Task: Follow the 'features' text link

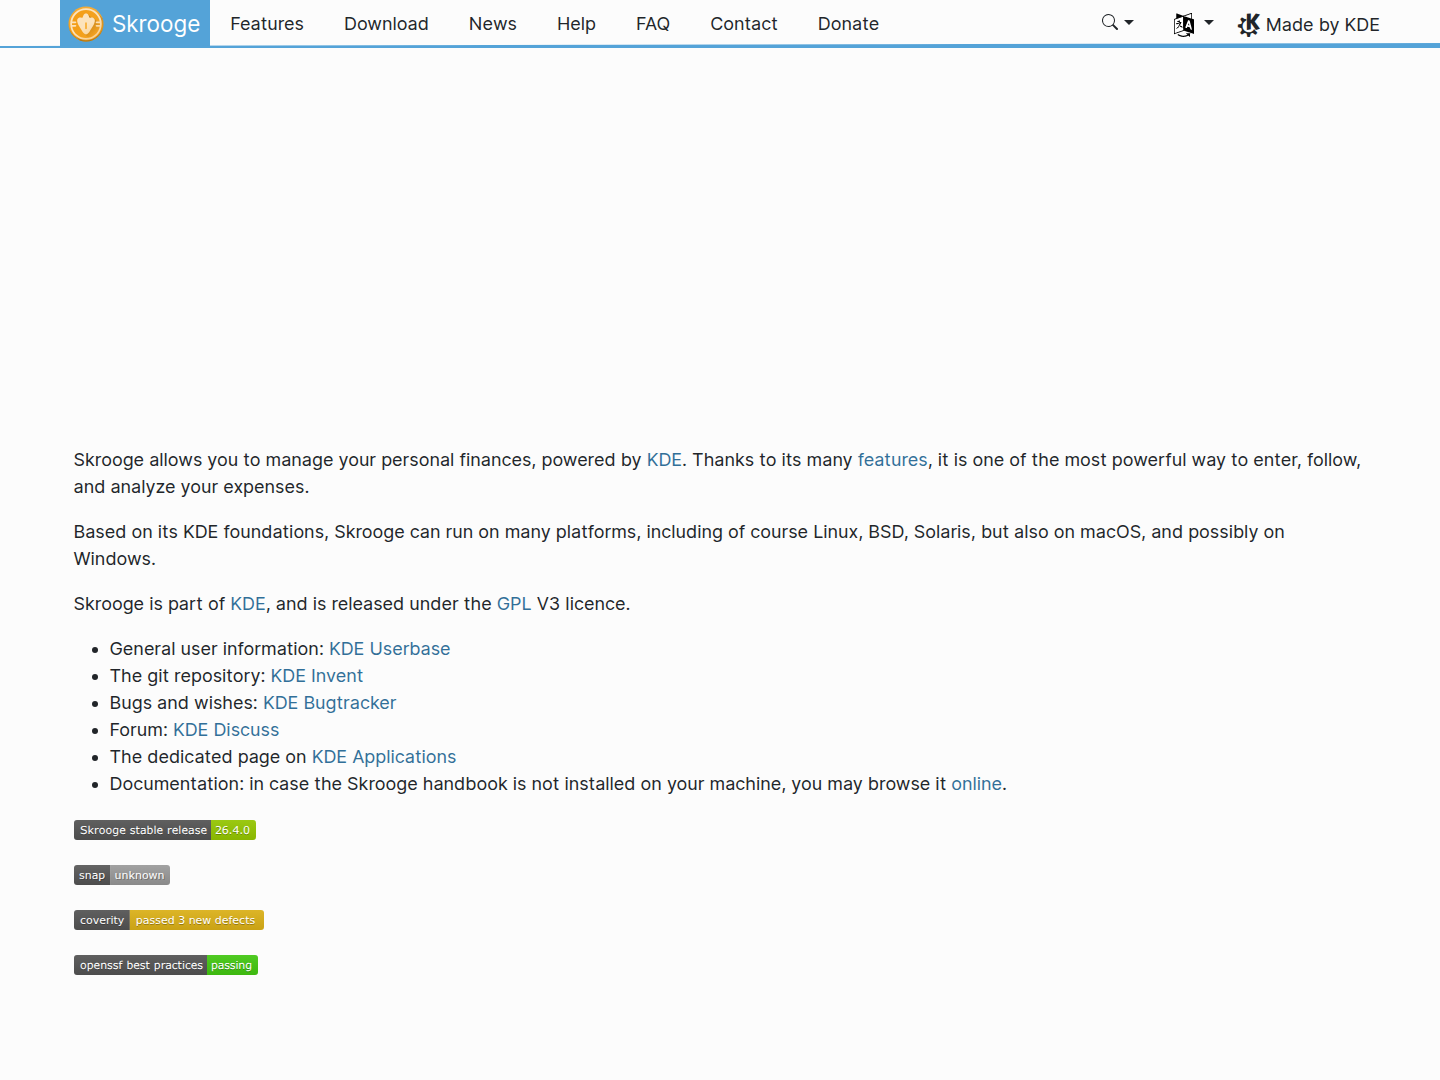Action: 893,460
